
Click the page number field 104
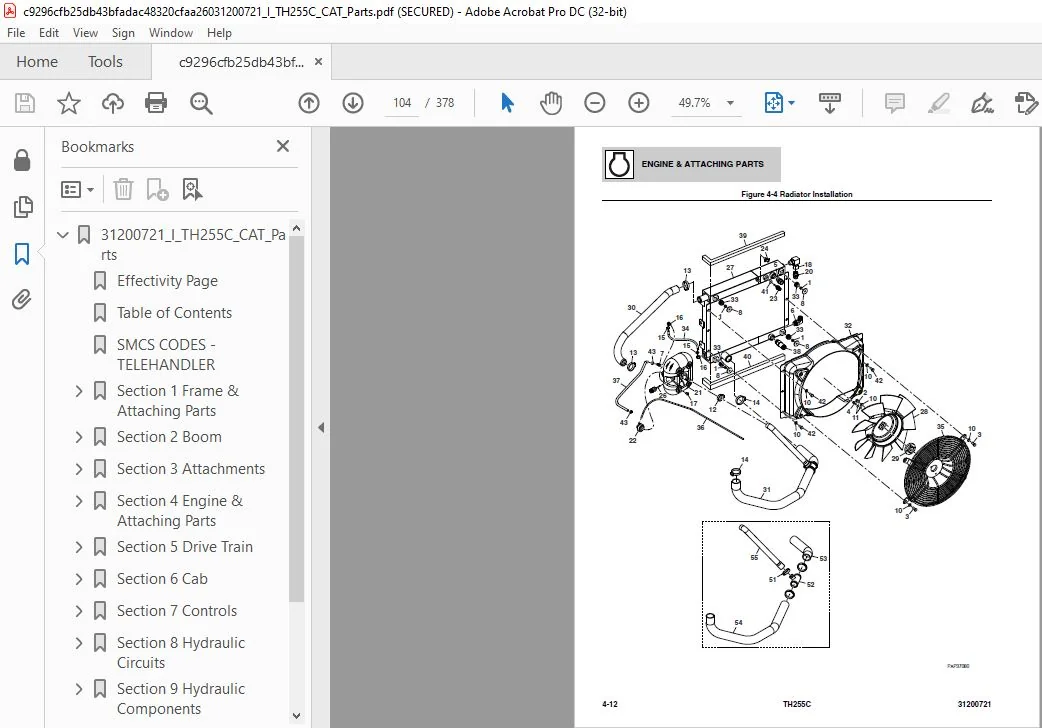tap(402, 103)
